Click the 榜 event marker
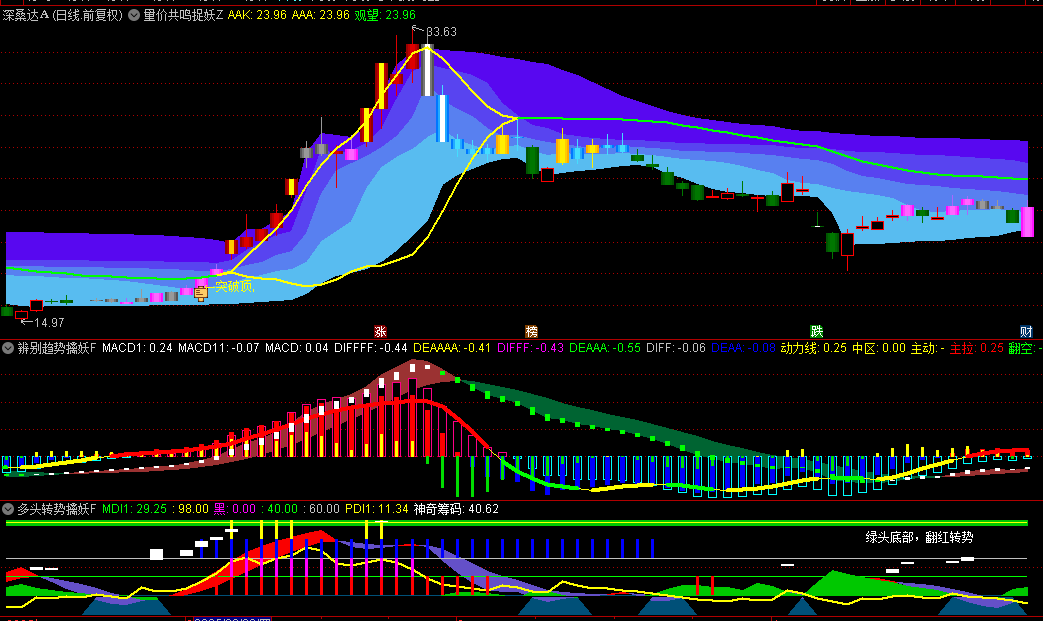 [531, 332]
